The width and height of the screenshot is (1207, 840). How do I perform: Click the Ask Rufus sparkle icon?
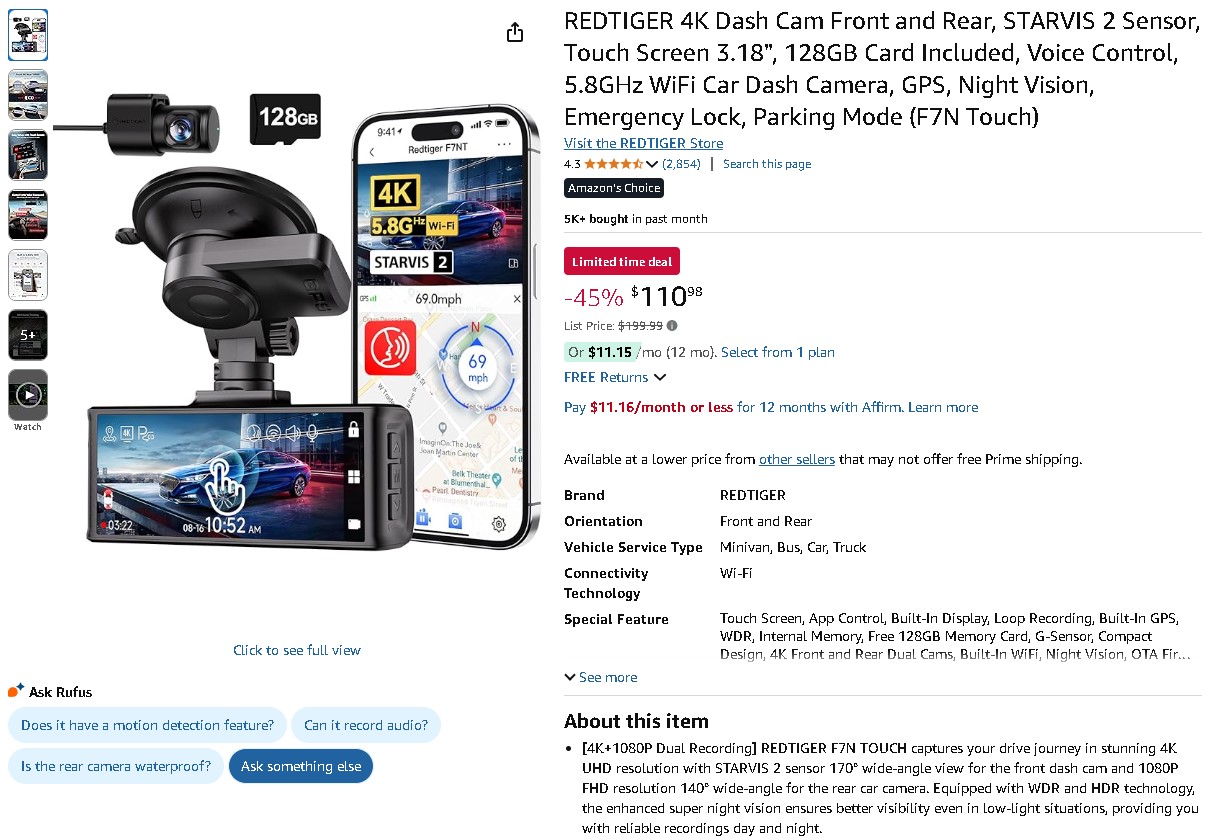click(x=16, y=691)
